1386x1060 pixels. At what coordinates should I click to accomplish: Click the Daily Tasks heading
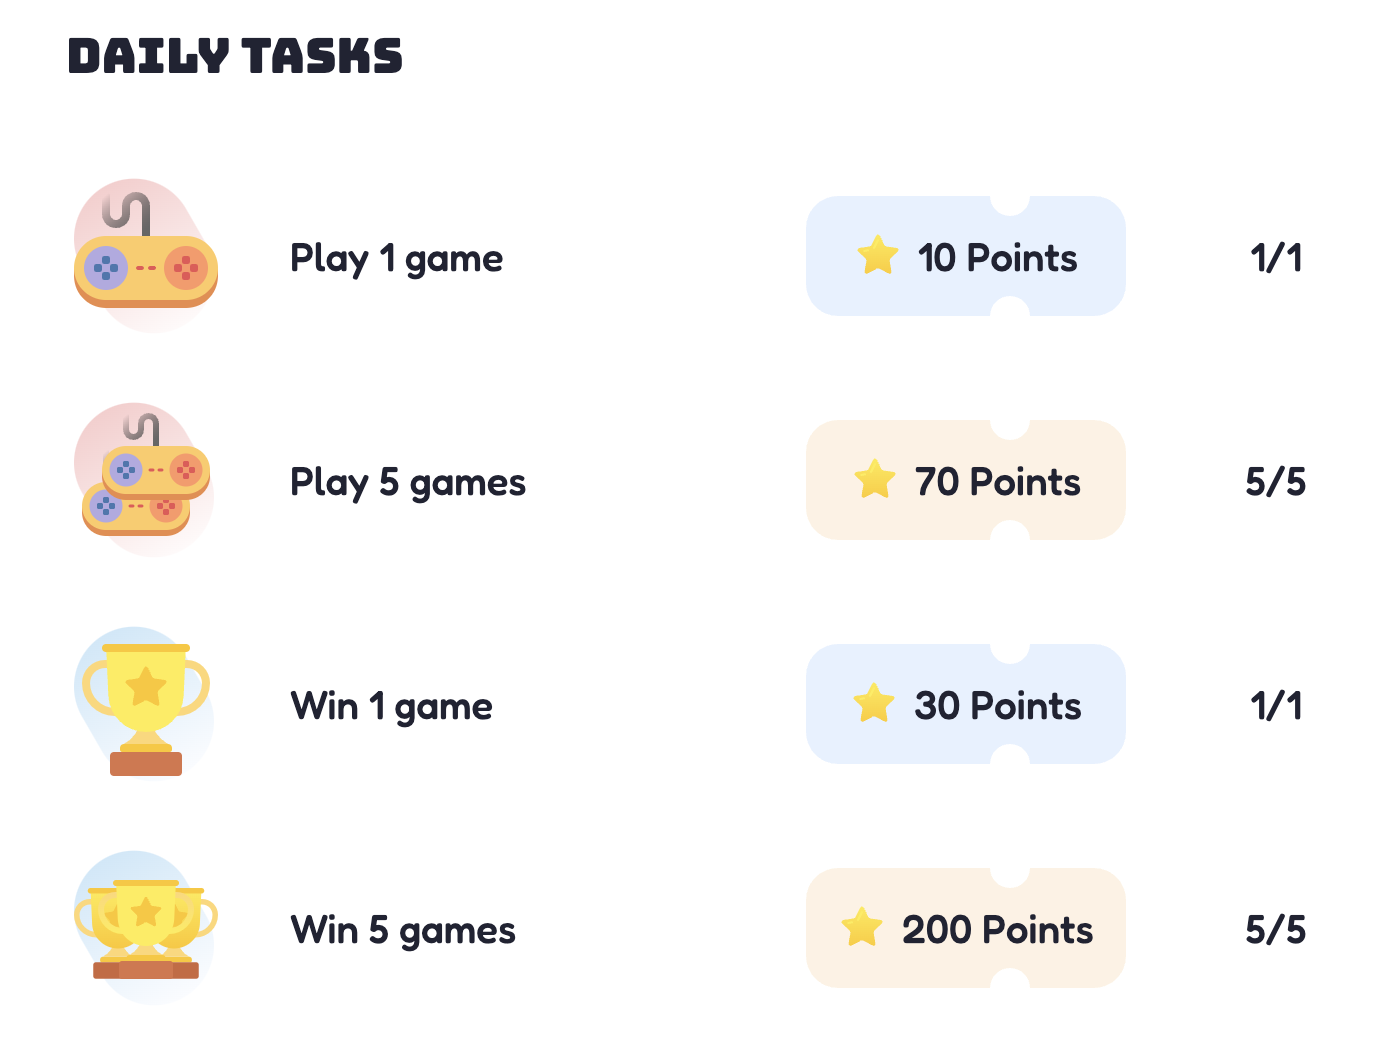pyautogui.click(x=236, y=56)
